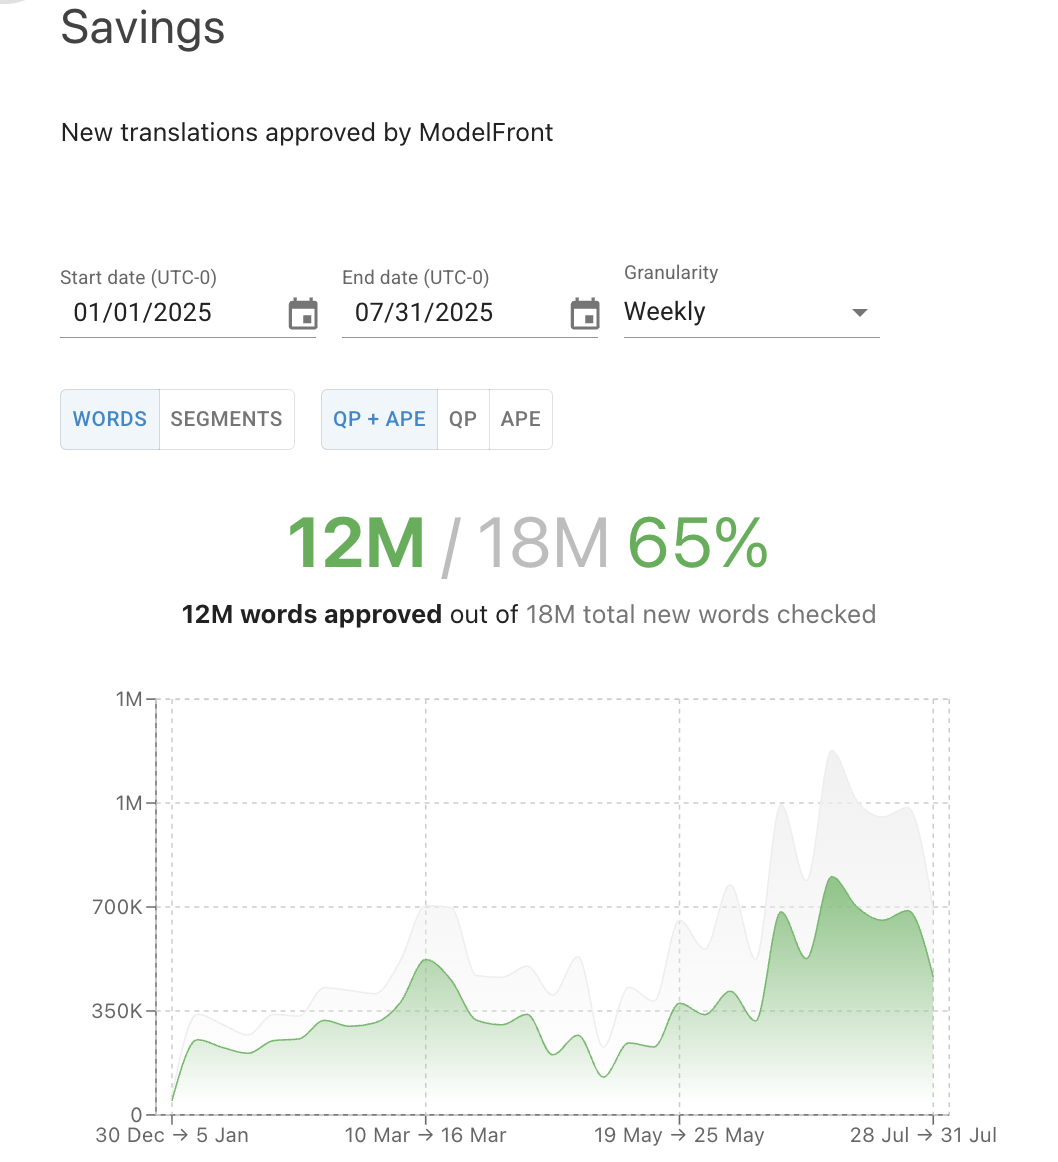The image size is (1058, 1162).
Task: Switch the view to SEGMENTS
Action: (226, 419)
